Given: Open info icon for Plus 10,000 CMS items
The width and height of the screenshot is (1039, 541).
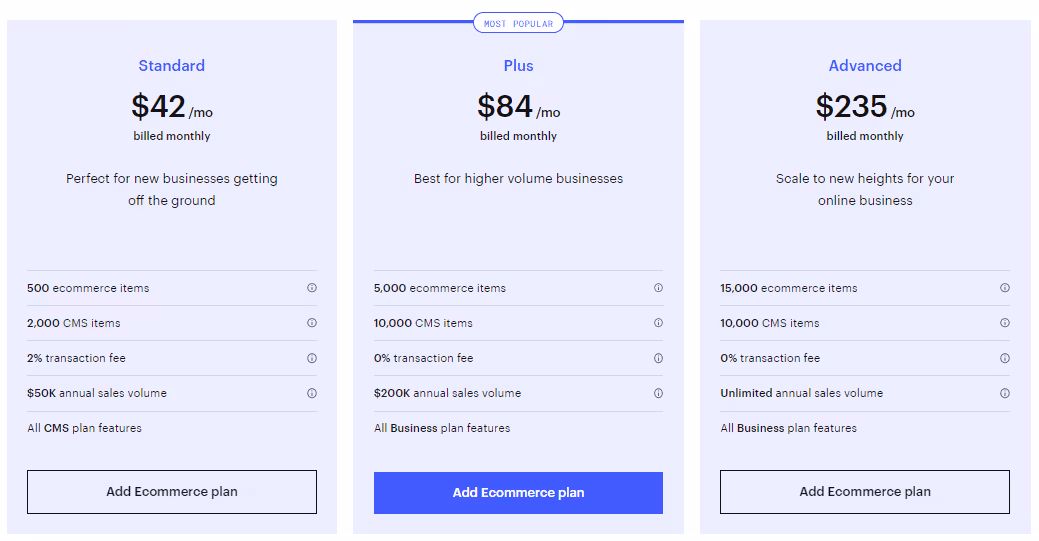Looking at the screenshot, I should point(658,323).
